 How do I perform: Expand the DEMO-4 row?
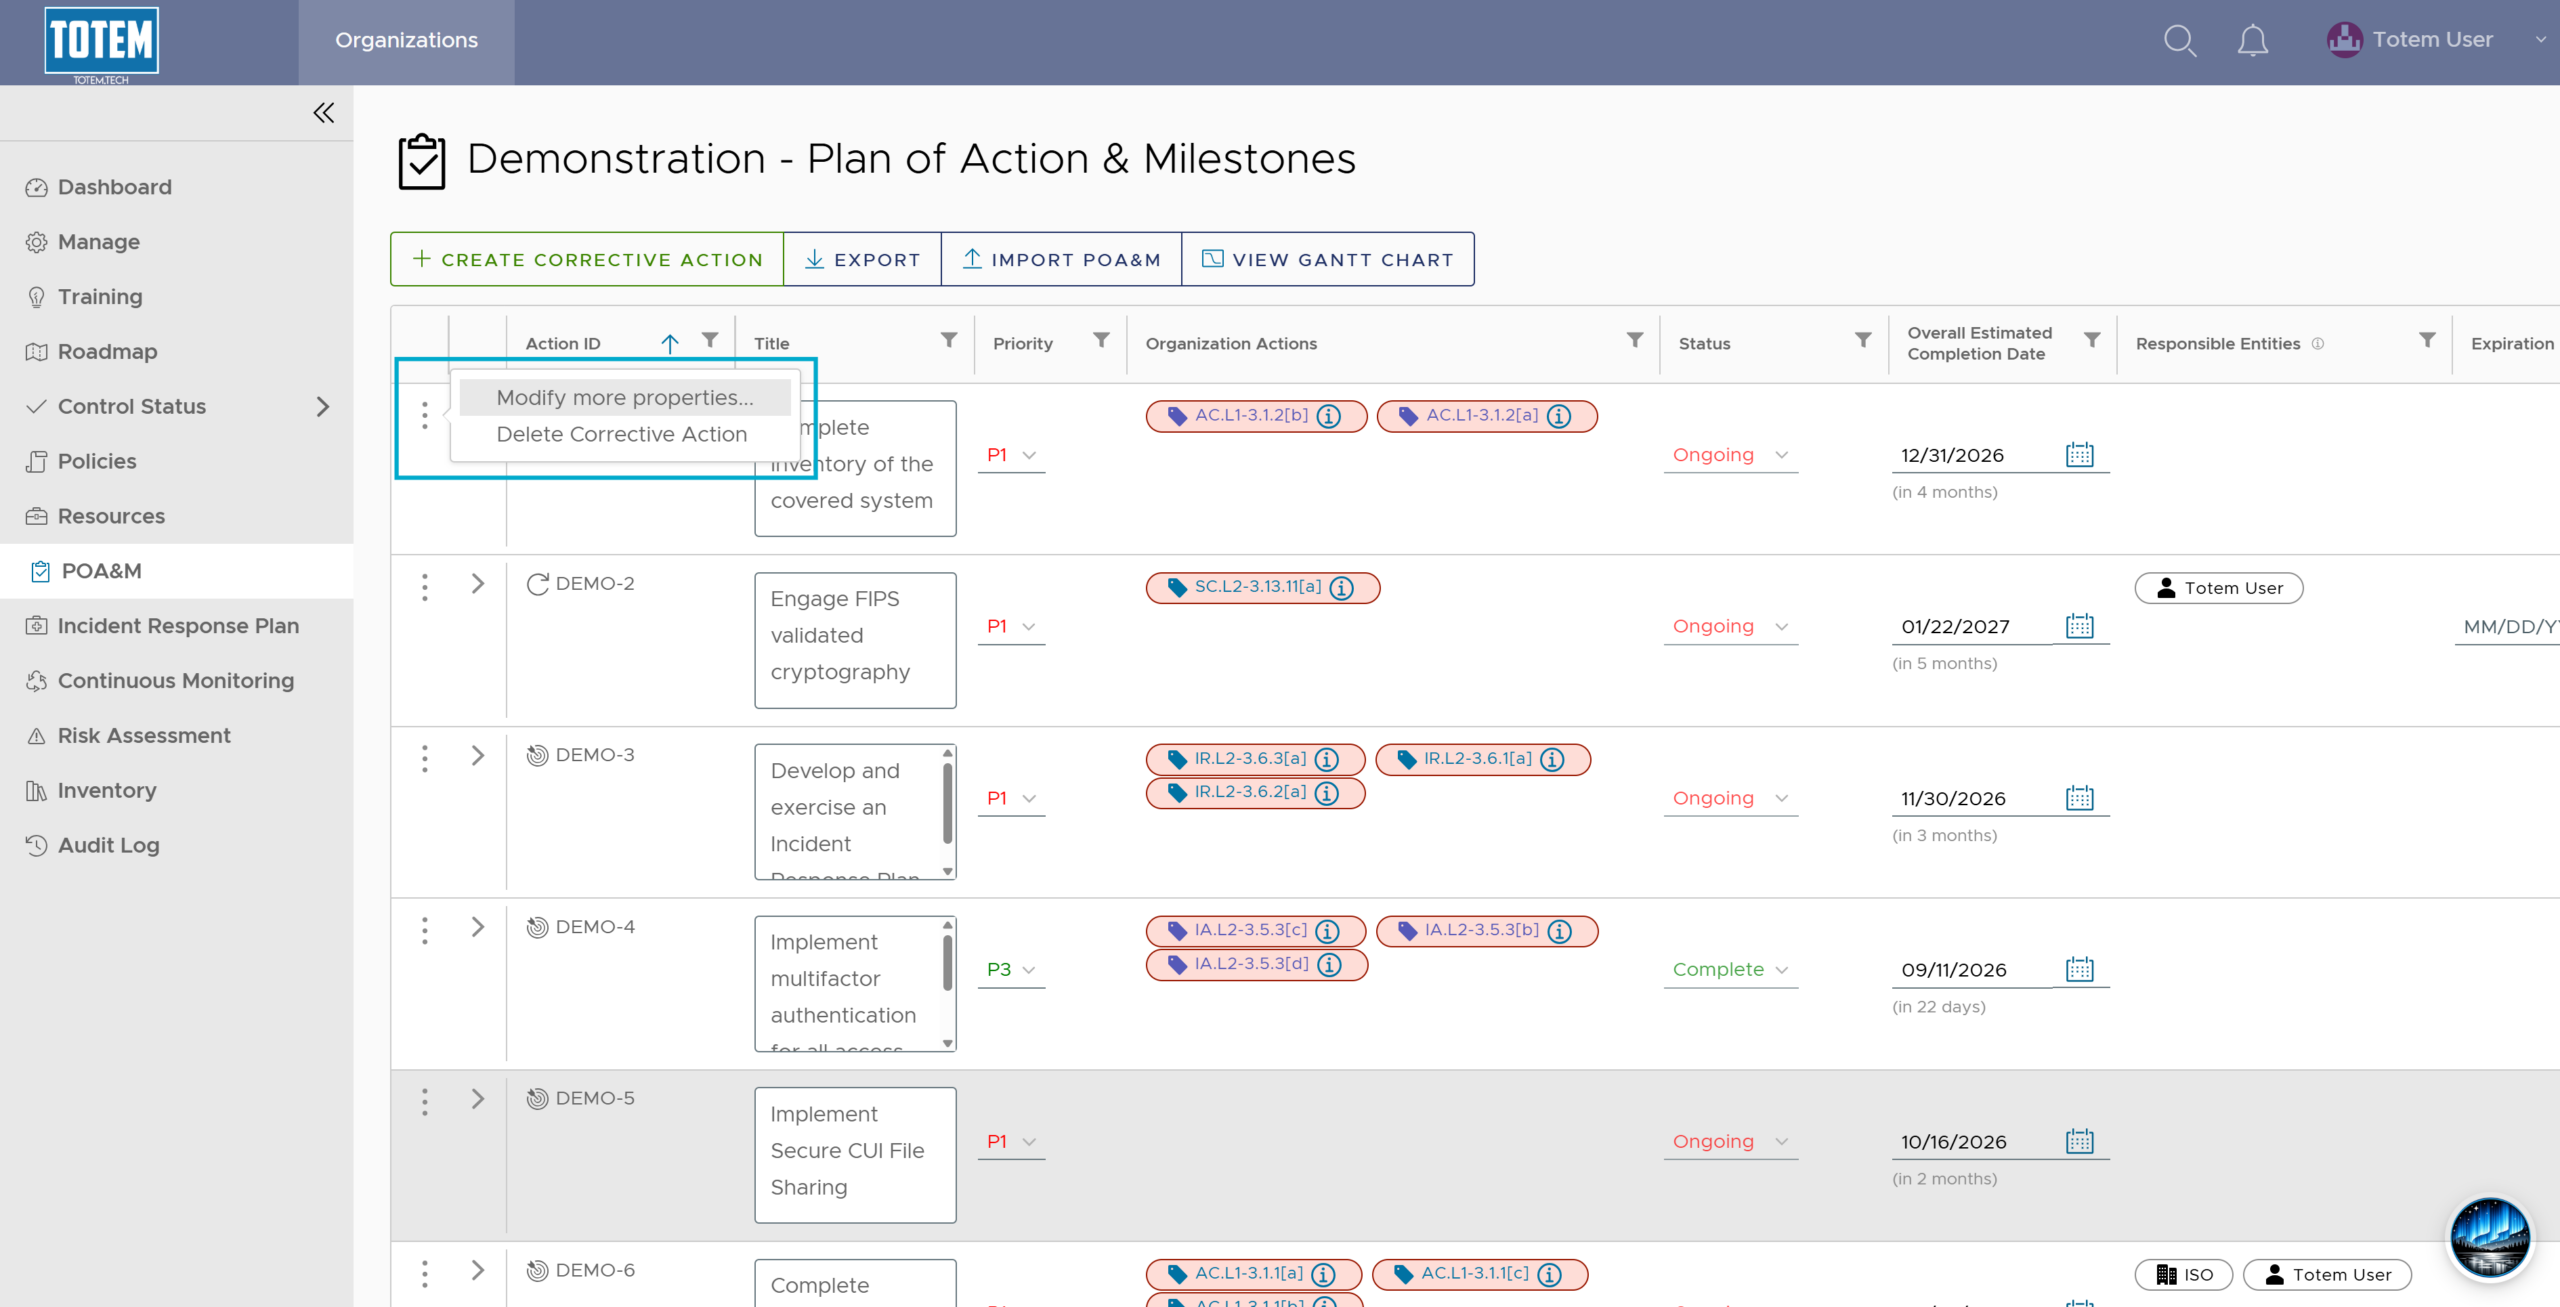click(x=478, y=927)
